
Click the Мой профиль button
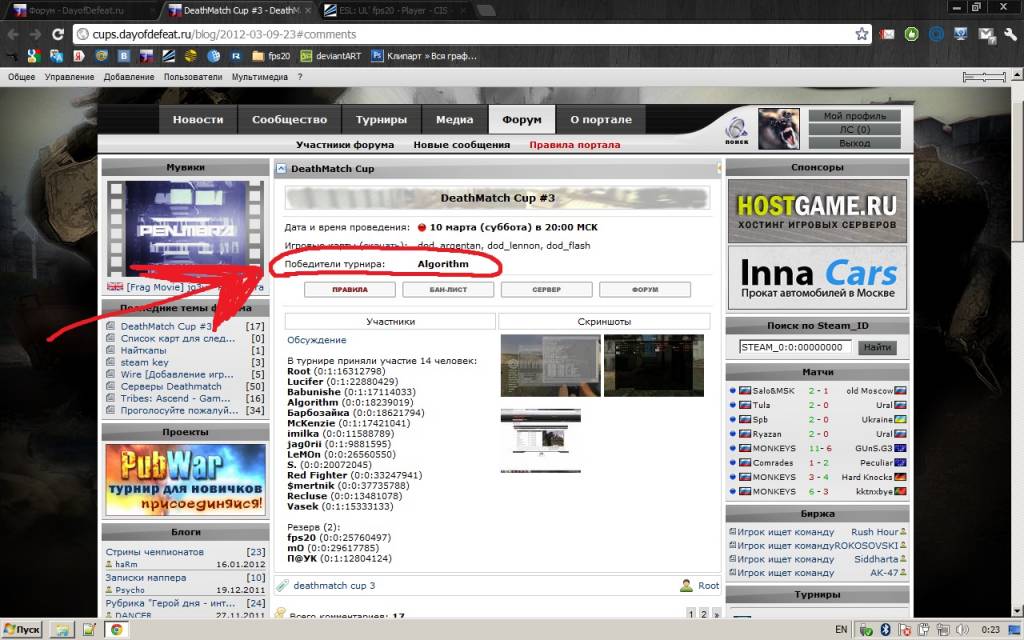click(x=854, y=116)
